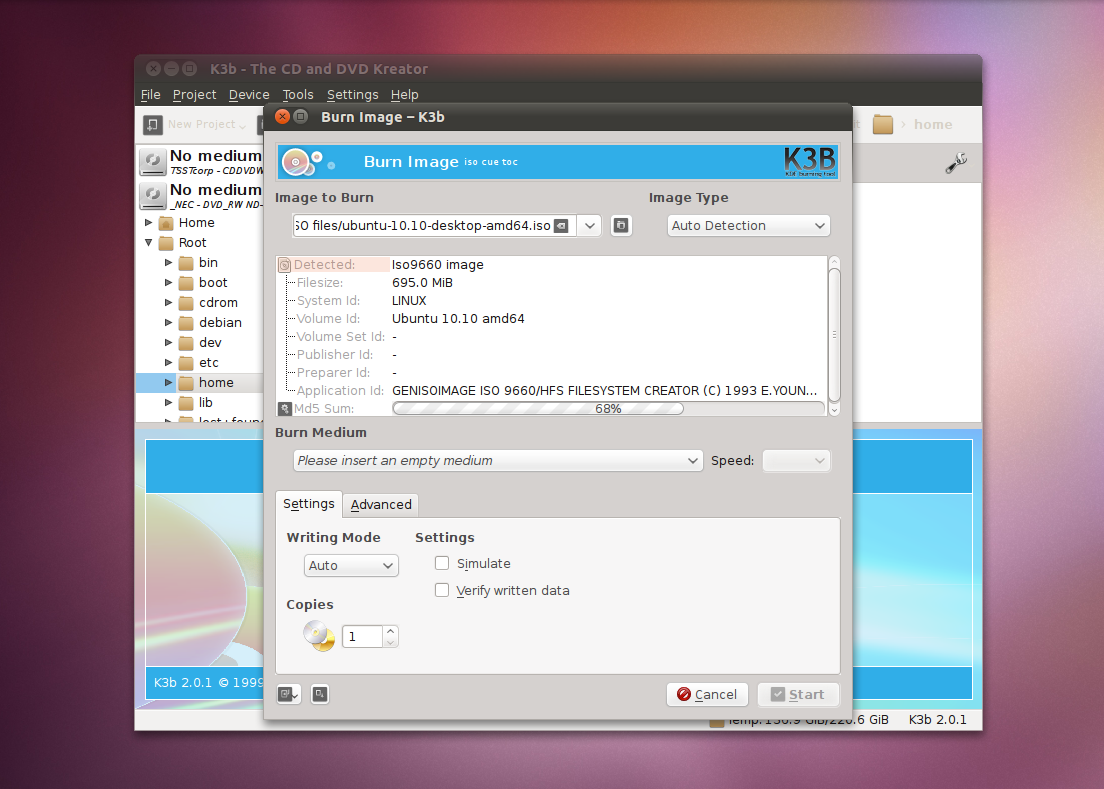This screenshot has height=789, width=1104.
Task: Open the Image to Burn path history dropdown
Action: [x=590, y=226]
